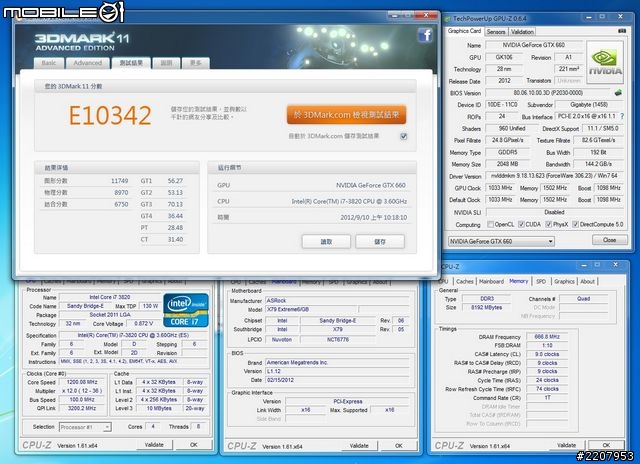Select the Graphics Card tab in GPU-Z
The image size is (640, 464).
pos(464,31)
